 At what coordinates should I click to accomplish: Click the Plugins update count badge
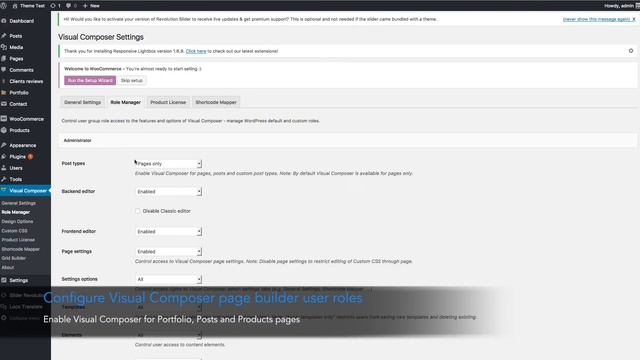(x=30, y=157)
